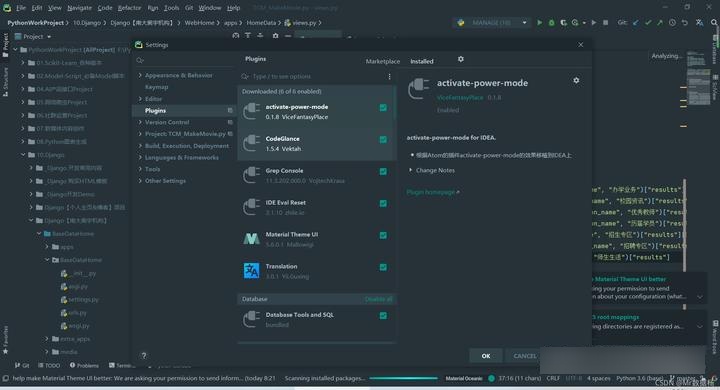Viewport: 720px width, 390px height.
Task: Click the Material Oceanic theme circle in status bar
Action: tap(491, 378)
